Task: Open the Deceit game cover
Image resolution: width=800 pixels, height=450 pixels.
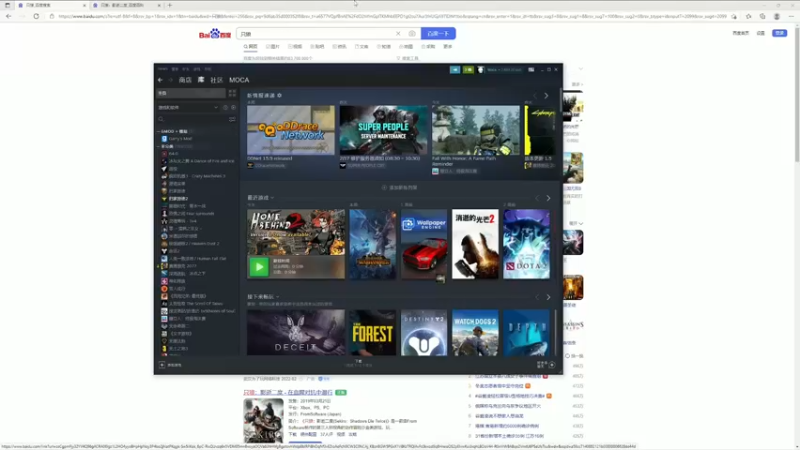Action: (x=296, y=333)
